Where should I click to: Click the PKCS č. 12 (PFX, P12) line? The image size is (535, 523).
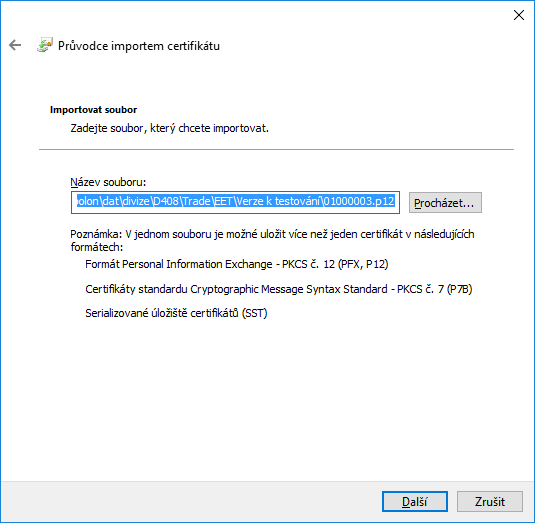[x=237, y=264]
